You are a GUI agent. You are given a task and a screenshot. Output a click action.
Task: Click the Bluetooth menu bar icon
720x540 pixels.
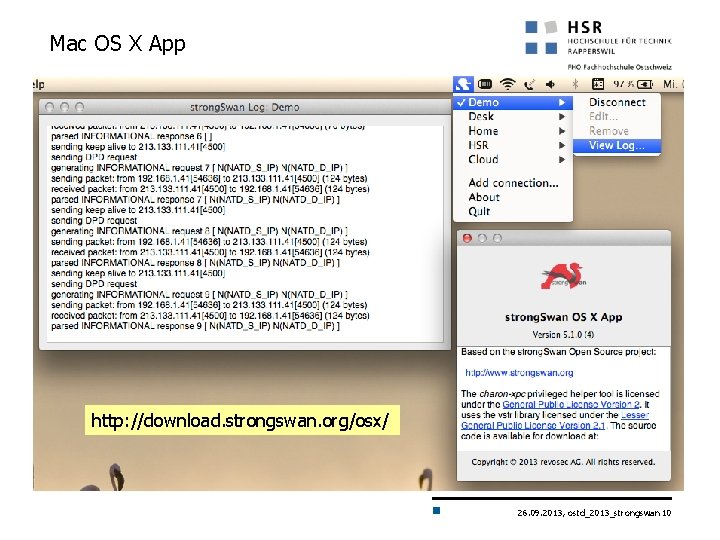click(x=575, y=84)
